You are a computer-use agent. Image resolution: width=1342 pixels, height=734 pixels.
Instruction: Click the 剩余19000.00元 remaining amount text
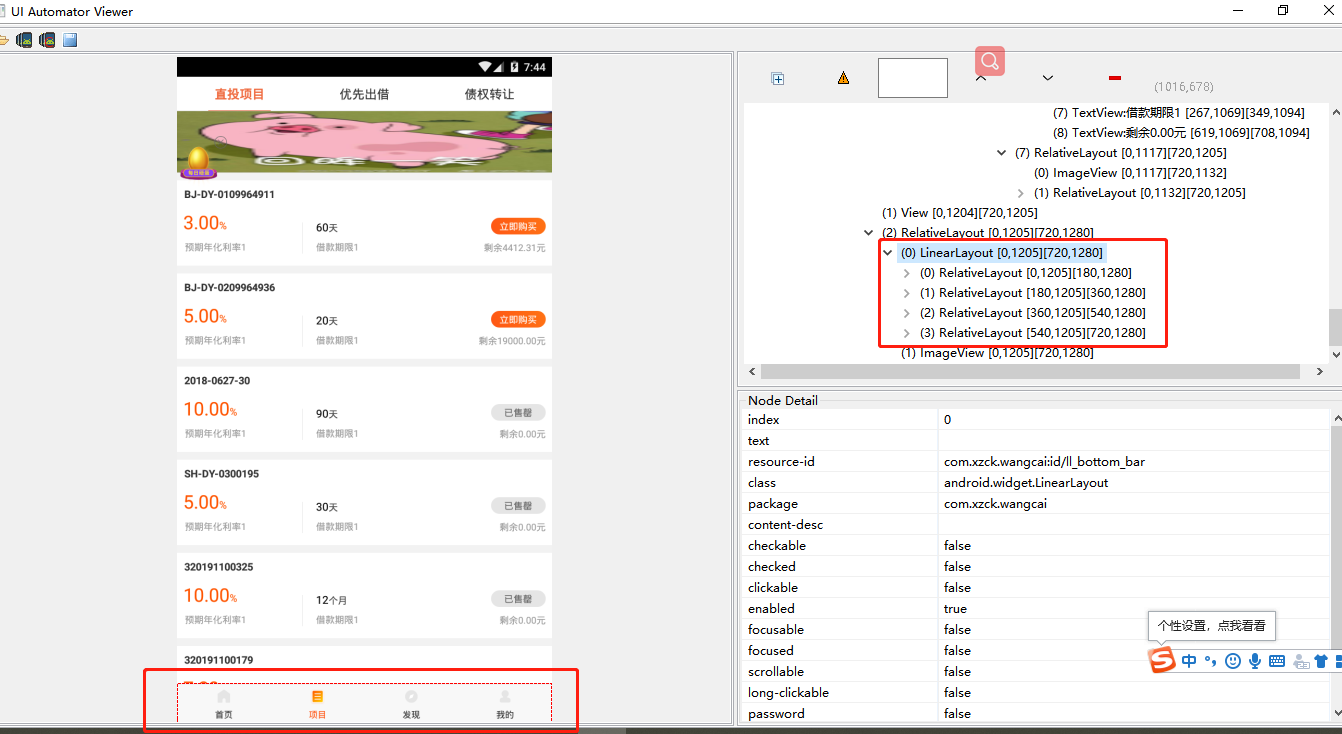click(512, 341)
